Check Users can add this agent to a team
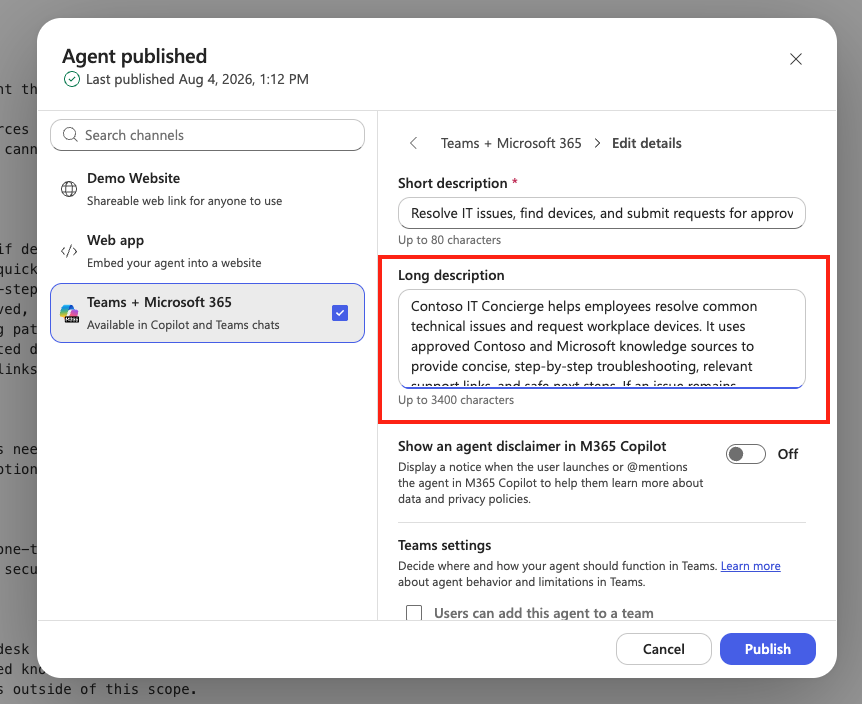The image size is (862, 704). click(414, 613)
